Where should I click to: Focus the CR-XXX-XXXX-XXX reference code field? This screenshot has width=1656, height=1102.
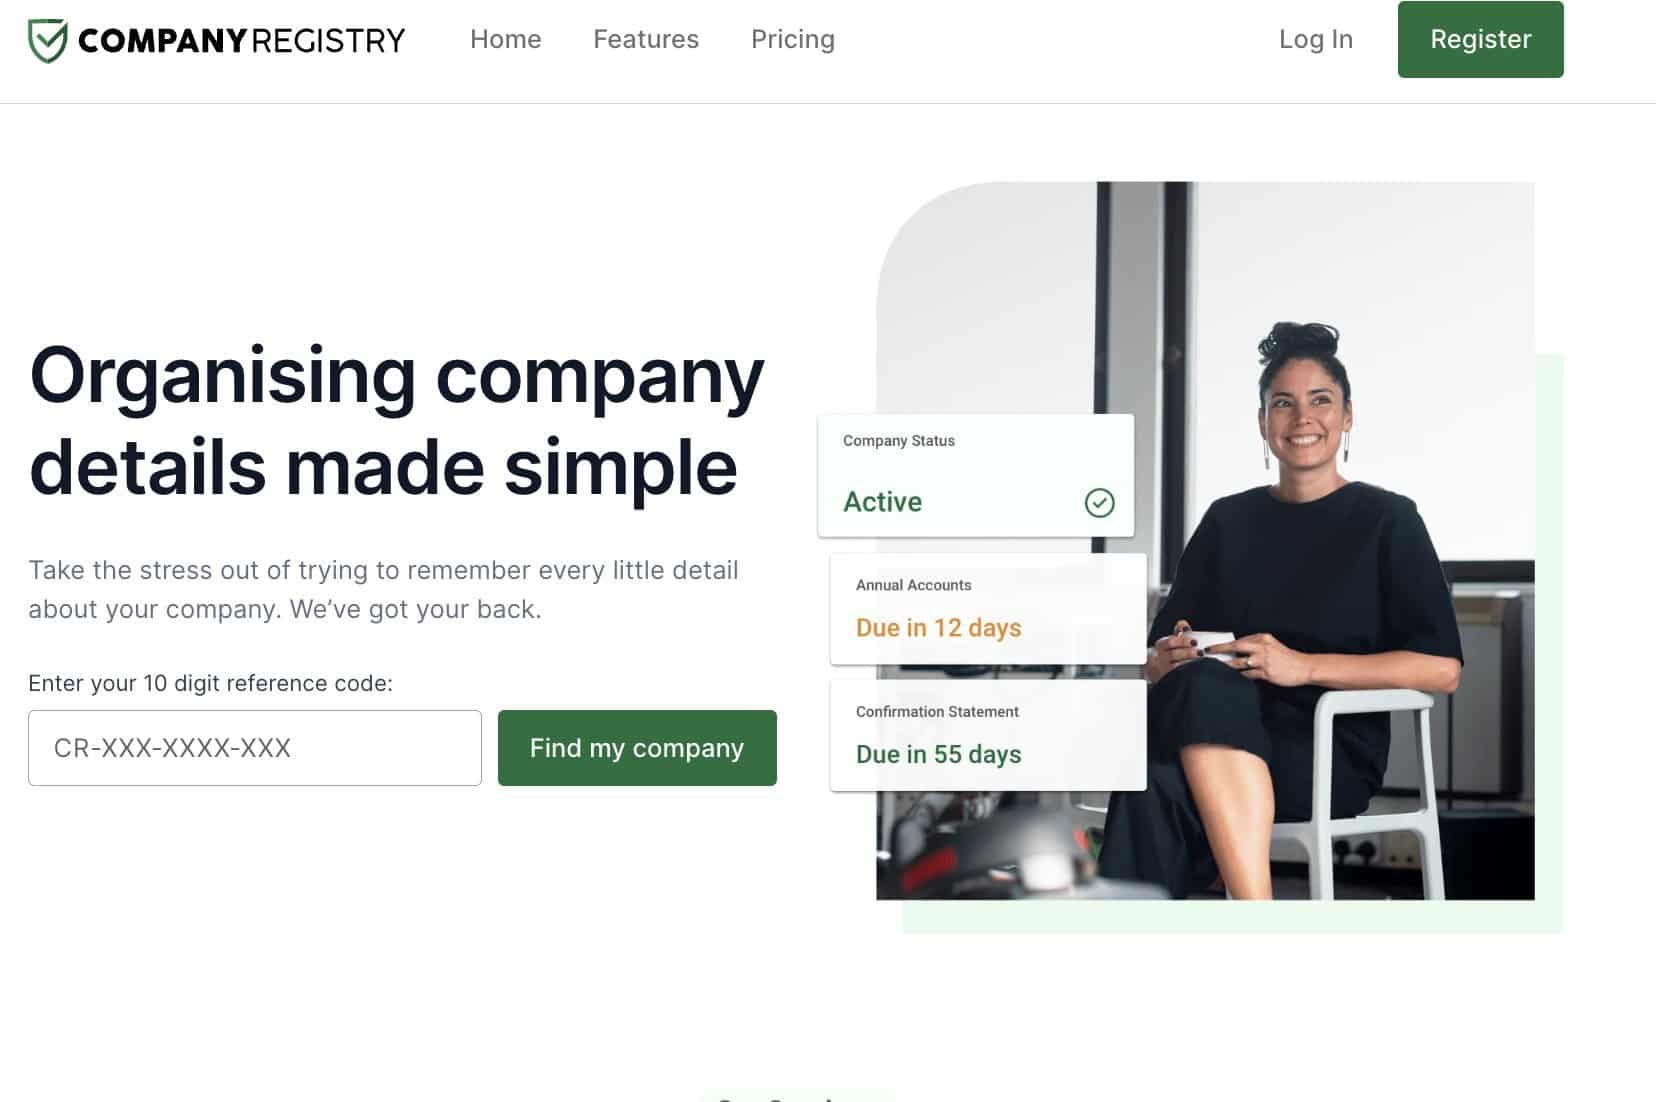pos(255,748)
